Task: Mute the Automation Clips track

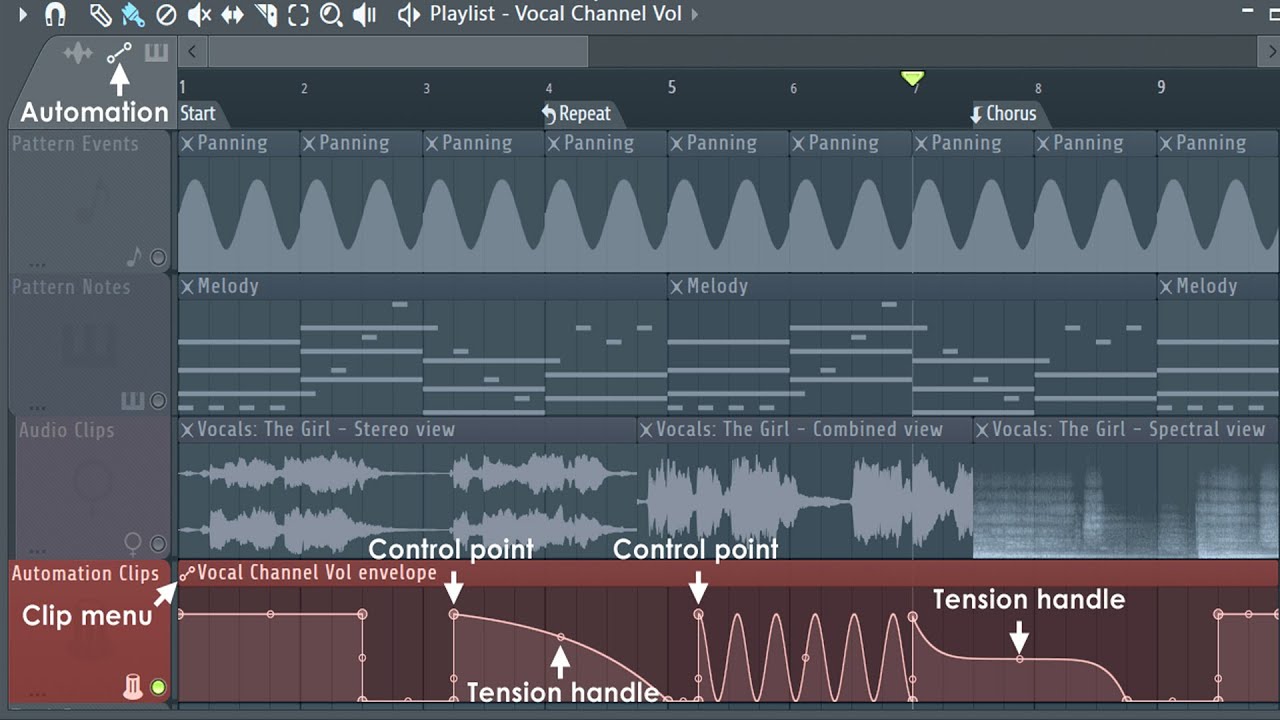Action: [158, 687]
